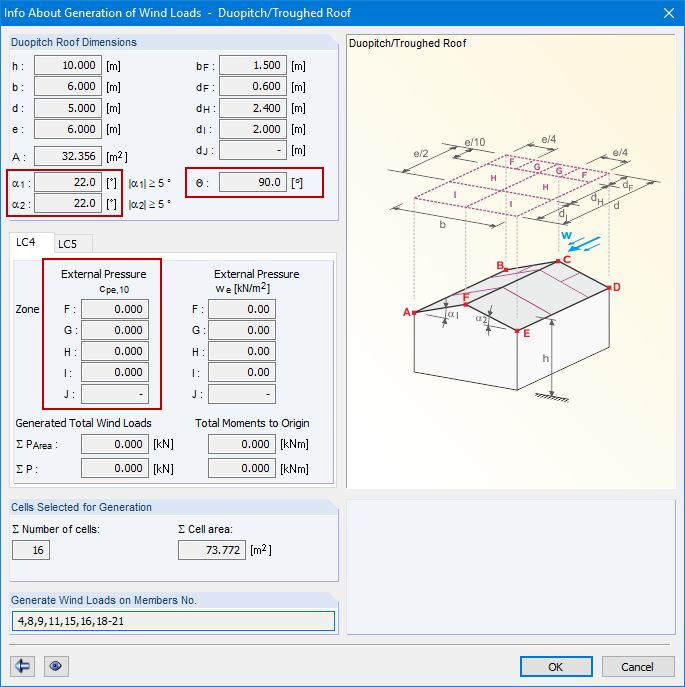The height and width of the screenshot is (687, 685).
Task: Click the Cells Selected for Generation header
Action: pyautogui.click(x=82, y=507)
